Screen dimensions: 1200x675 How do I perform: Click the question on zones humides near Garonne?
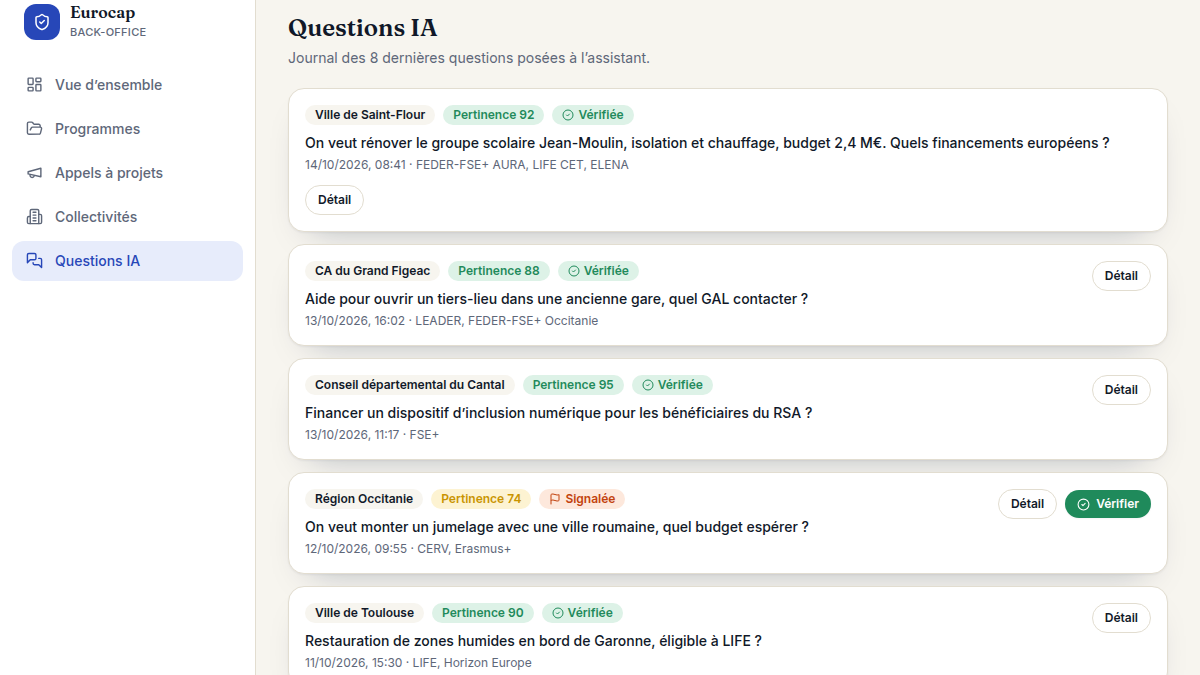coord(534,641)
